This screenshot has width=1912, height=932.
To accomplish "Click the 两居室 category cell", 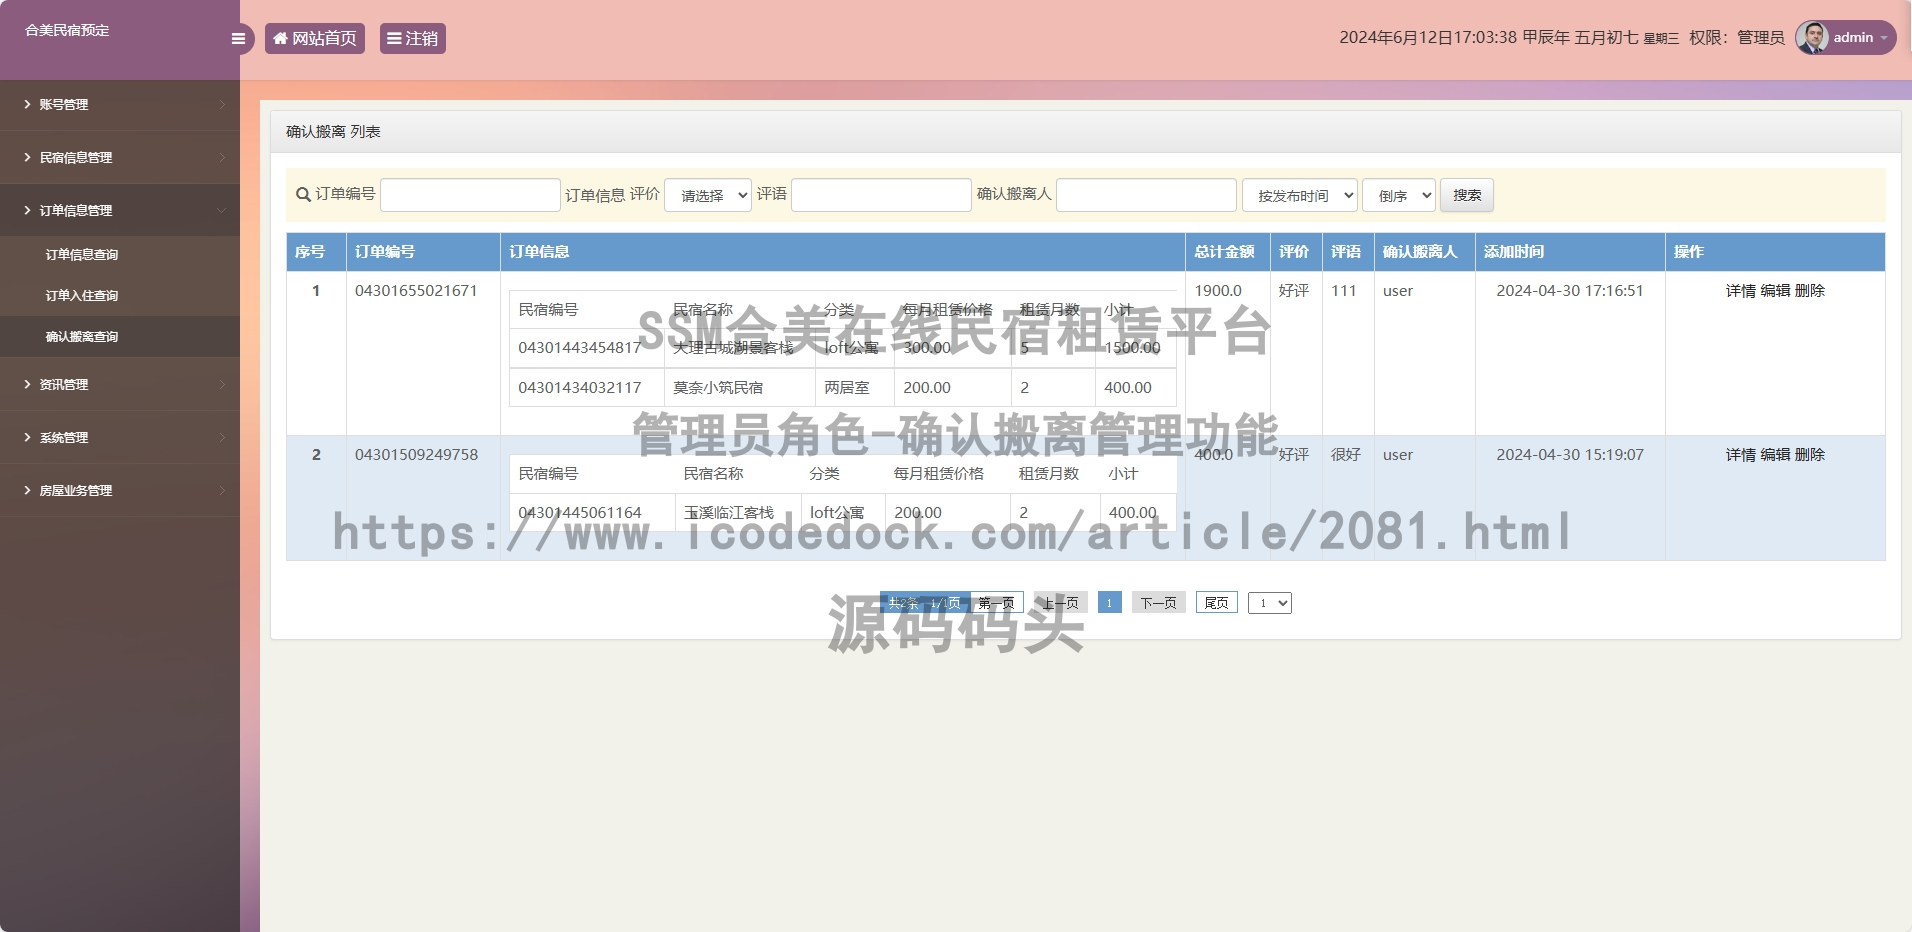I will [x=847, y=388].
